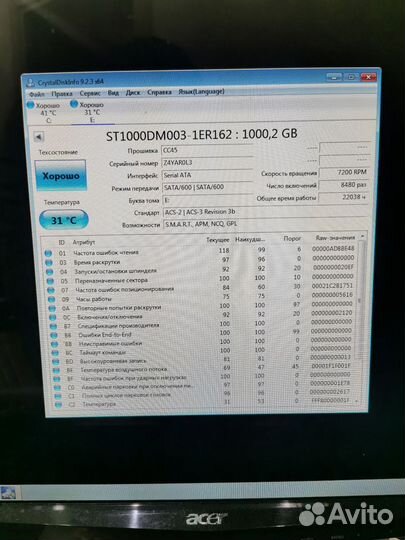Image resolution: width=405 pixels, height=540 pixels.
Task: Click status icon for attribute C0 row
Action: [58, 388]
